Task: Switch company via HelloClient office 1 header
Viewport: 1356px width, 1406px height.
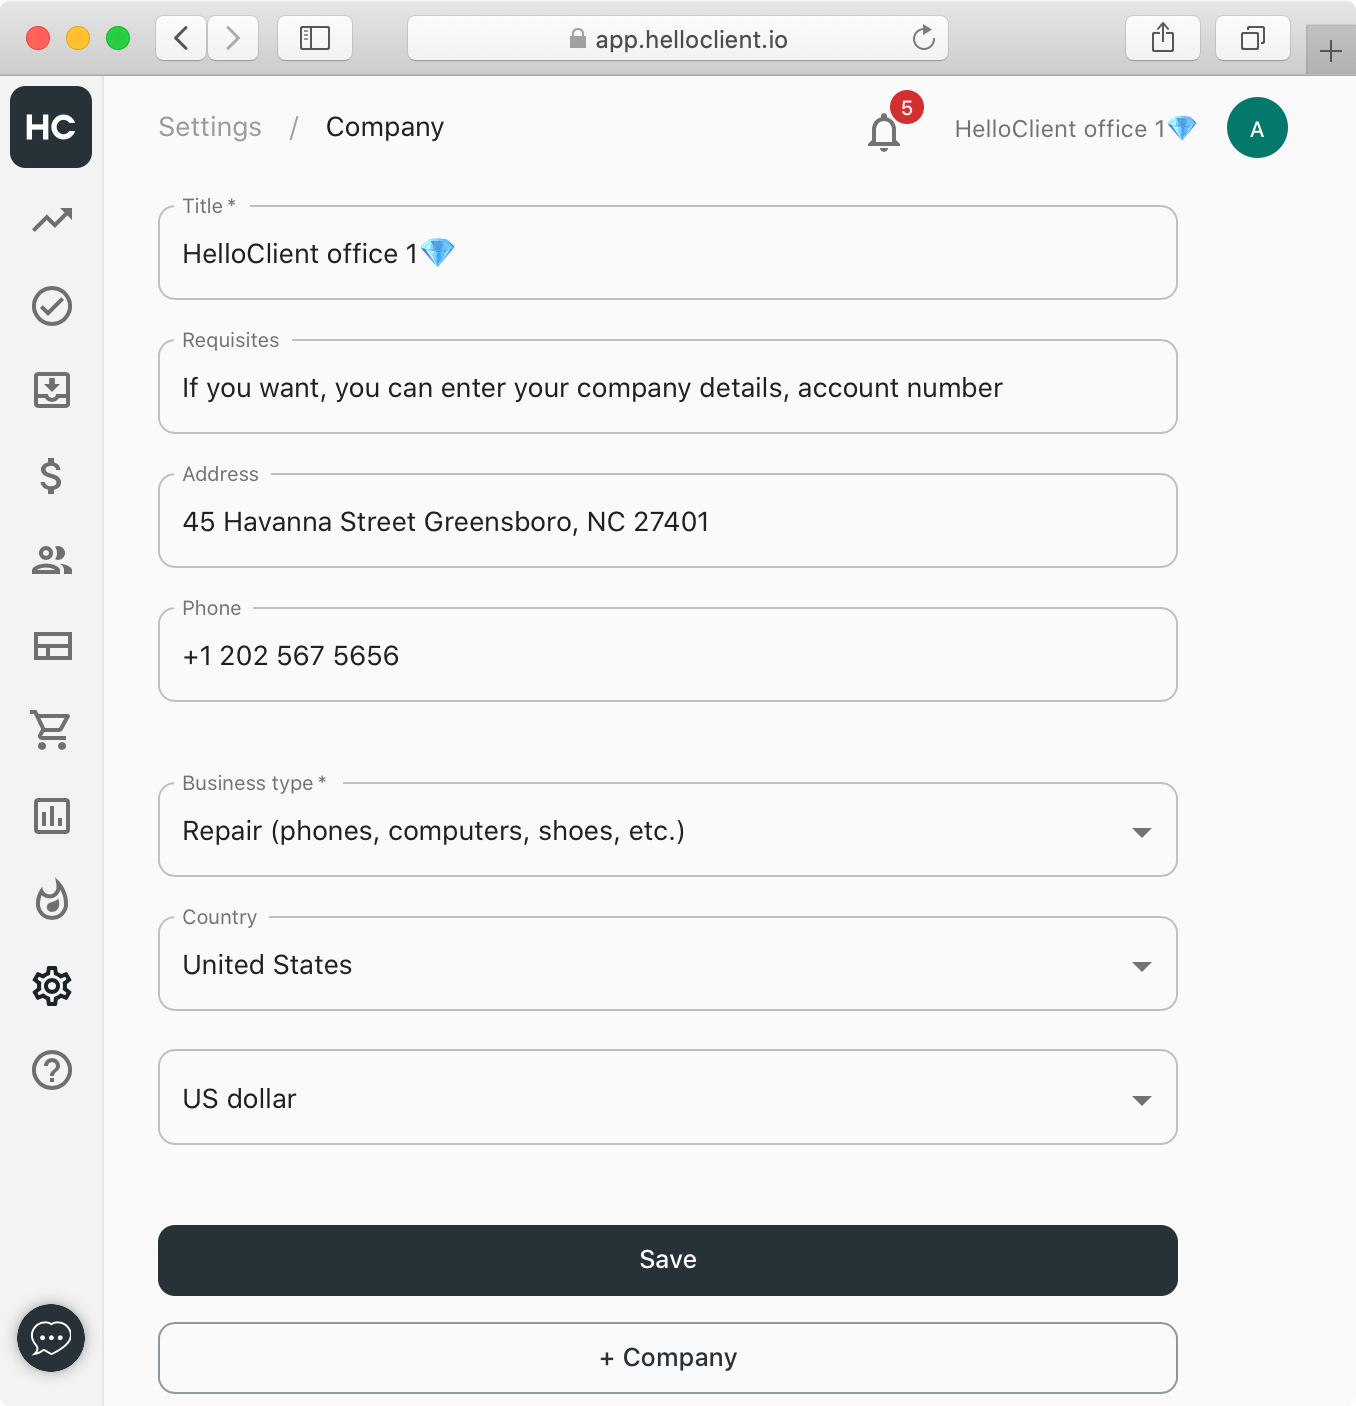Action: (1075, 129)
